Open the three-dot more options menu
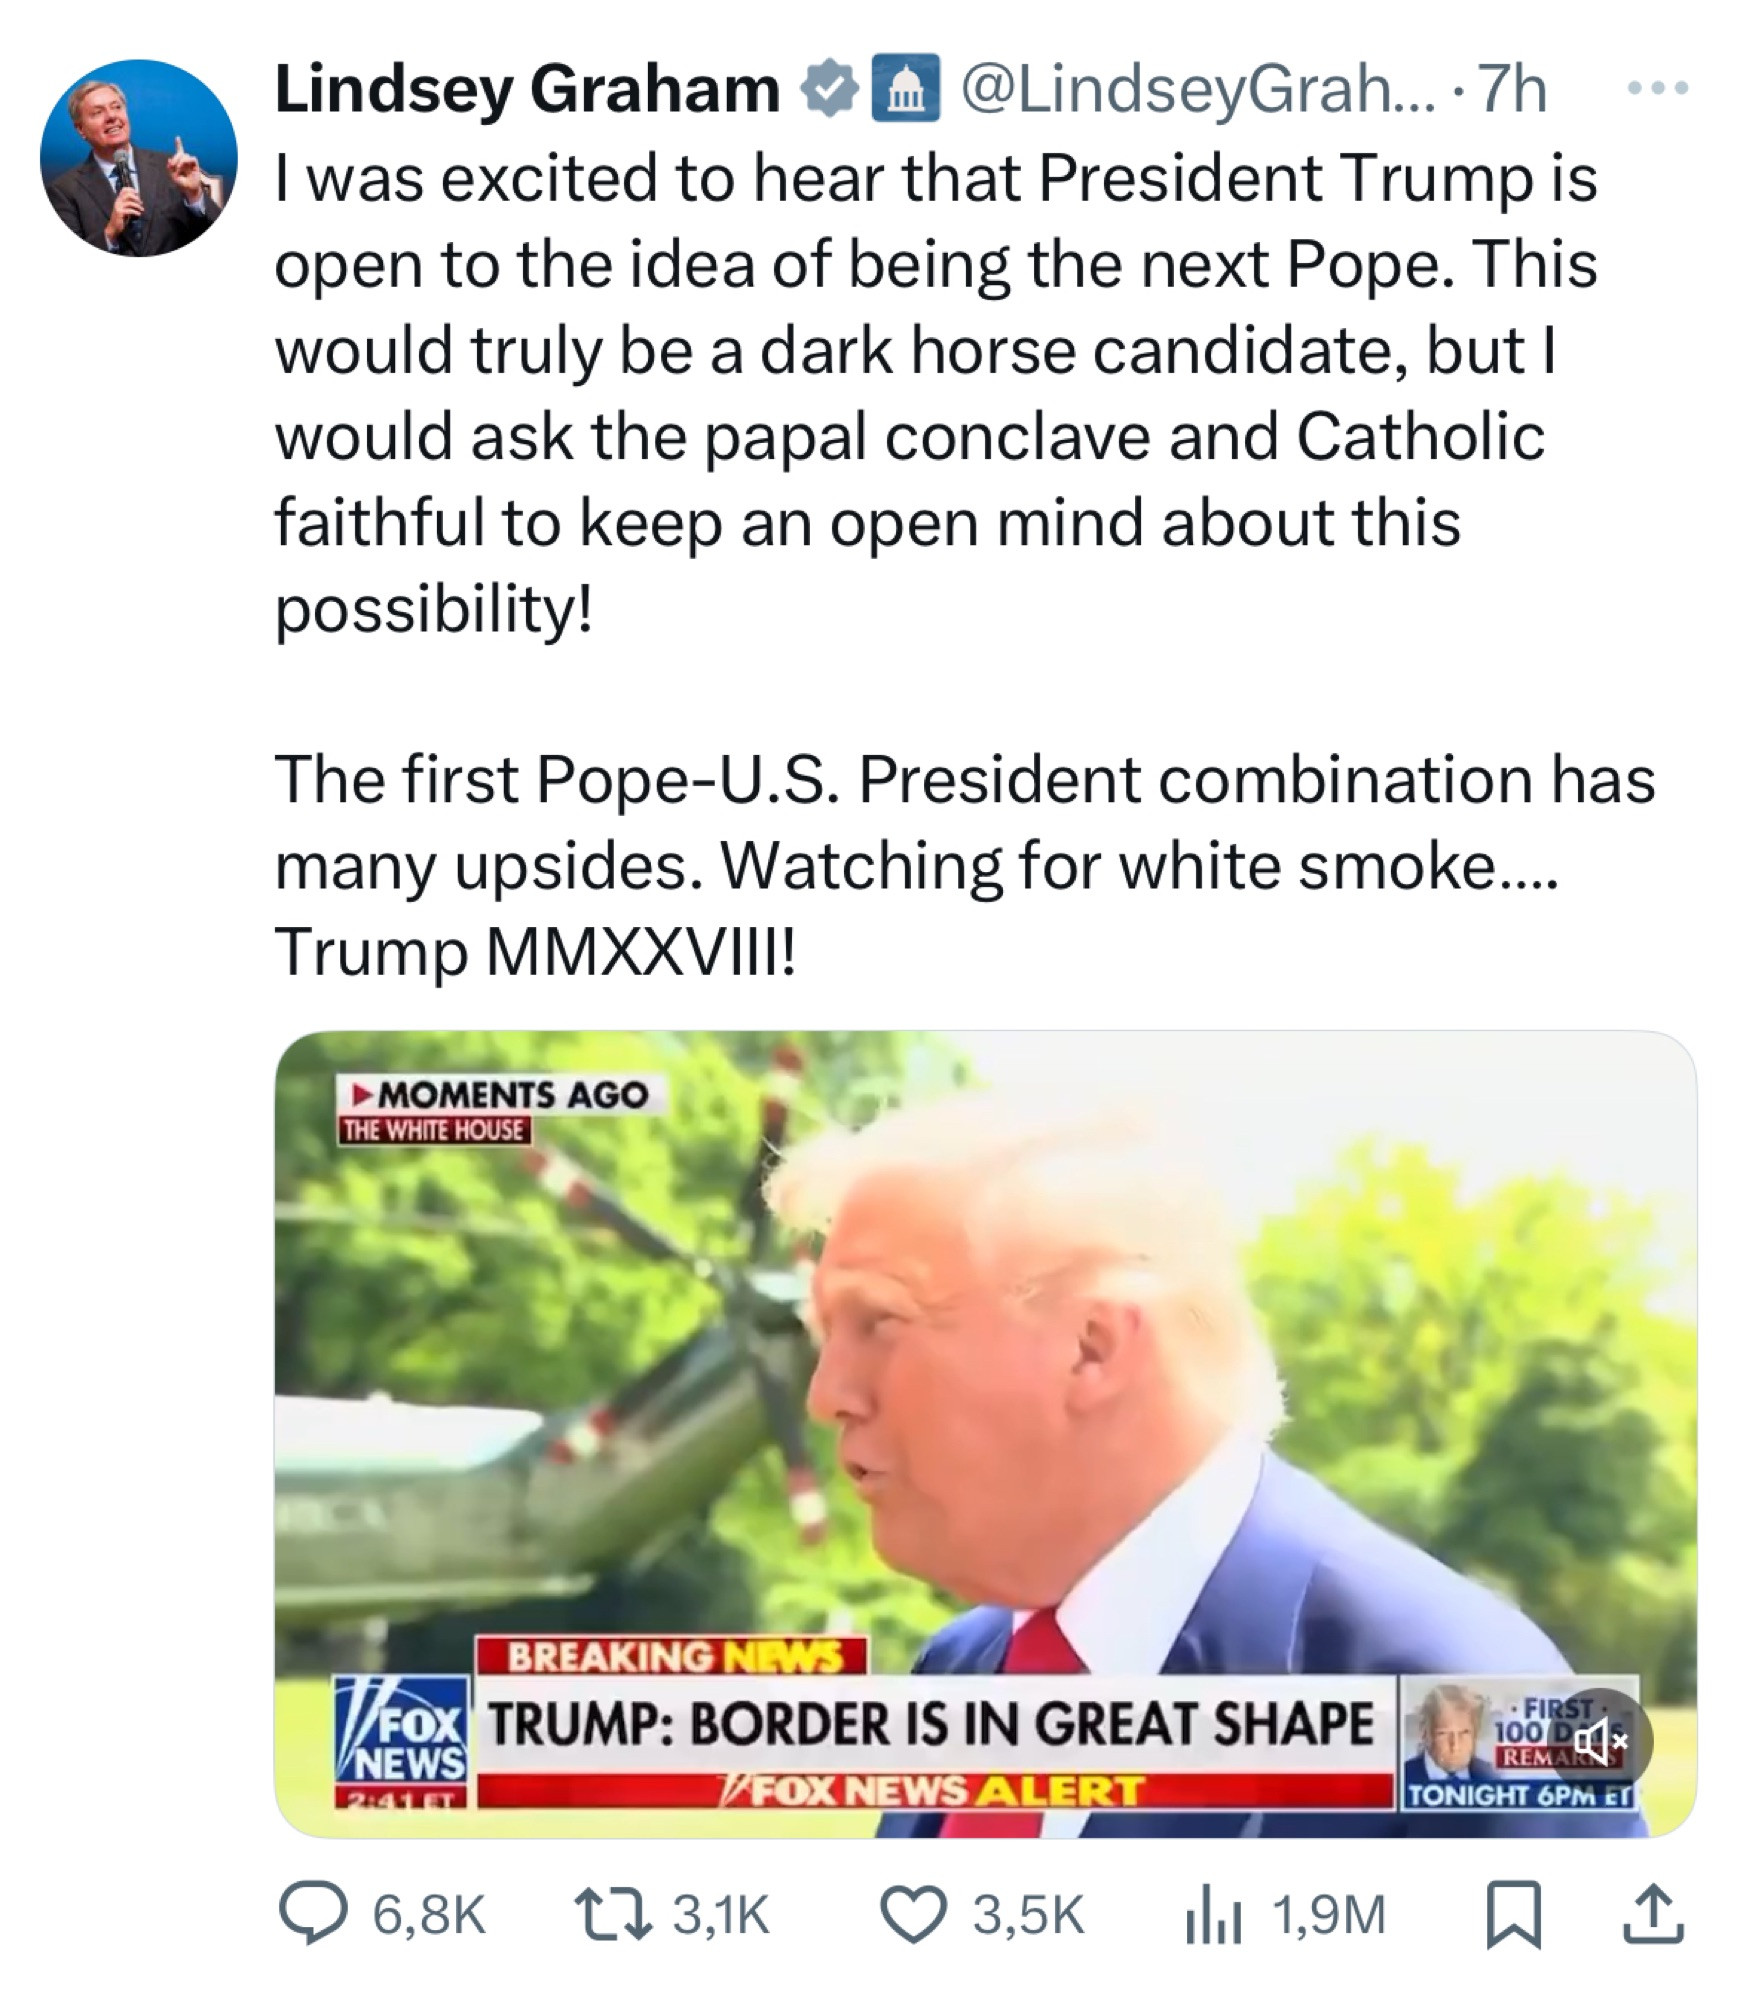 tap(1659, 89)
